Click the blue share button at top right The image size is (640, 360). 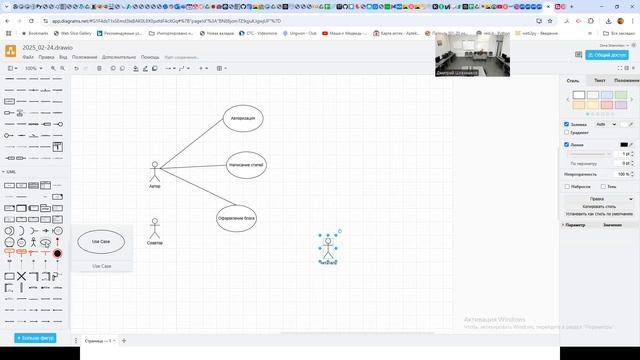point(607,55)
